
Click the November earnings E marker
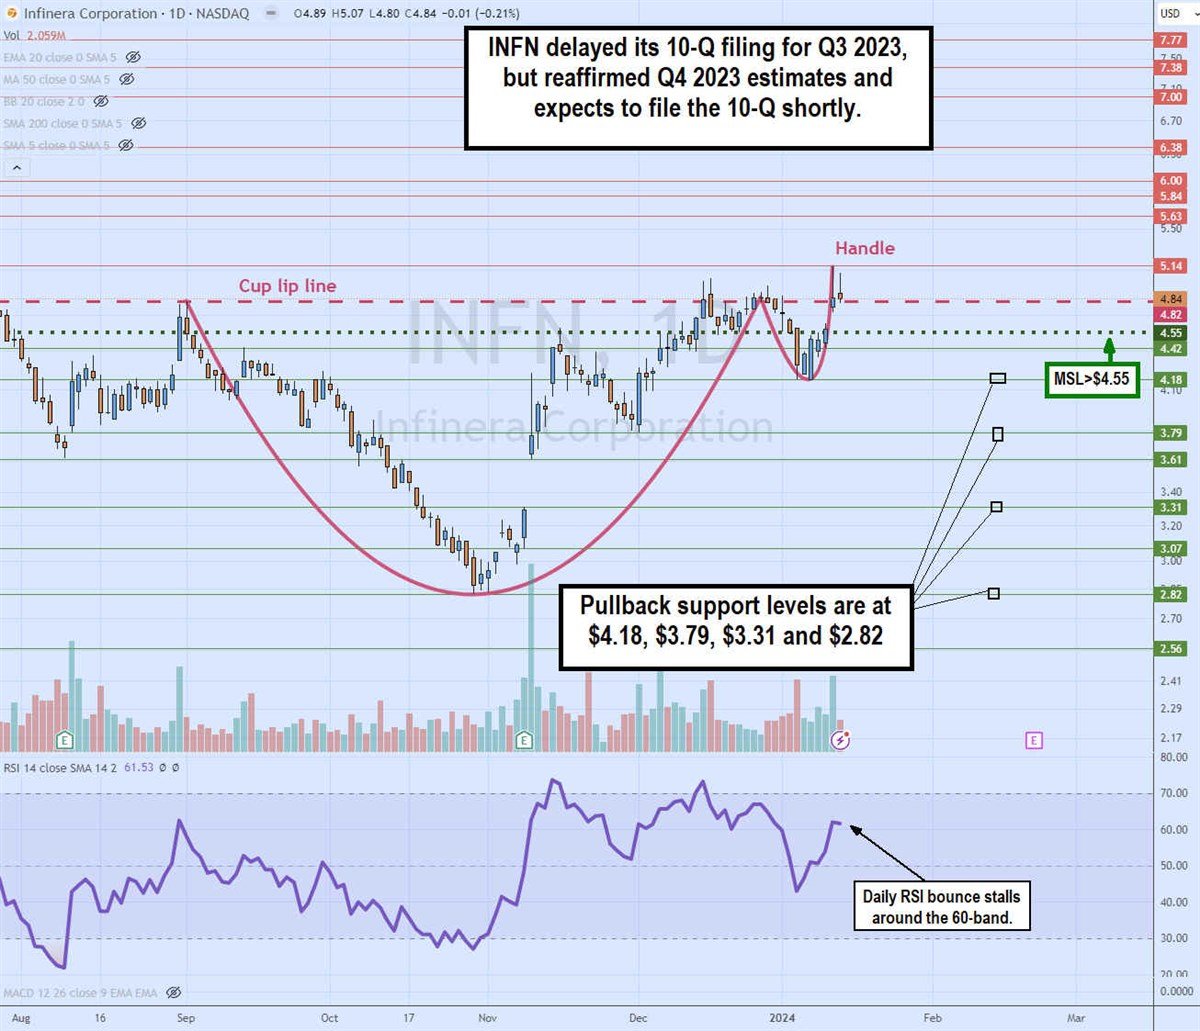coord(524,740)
